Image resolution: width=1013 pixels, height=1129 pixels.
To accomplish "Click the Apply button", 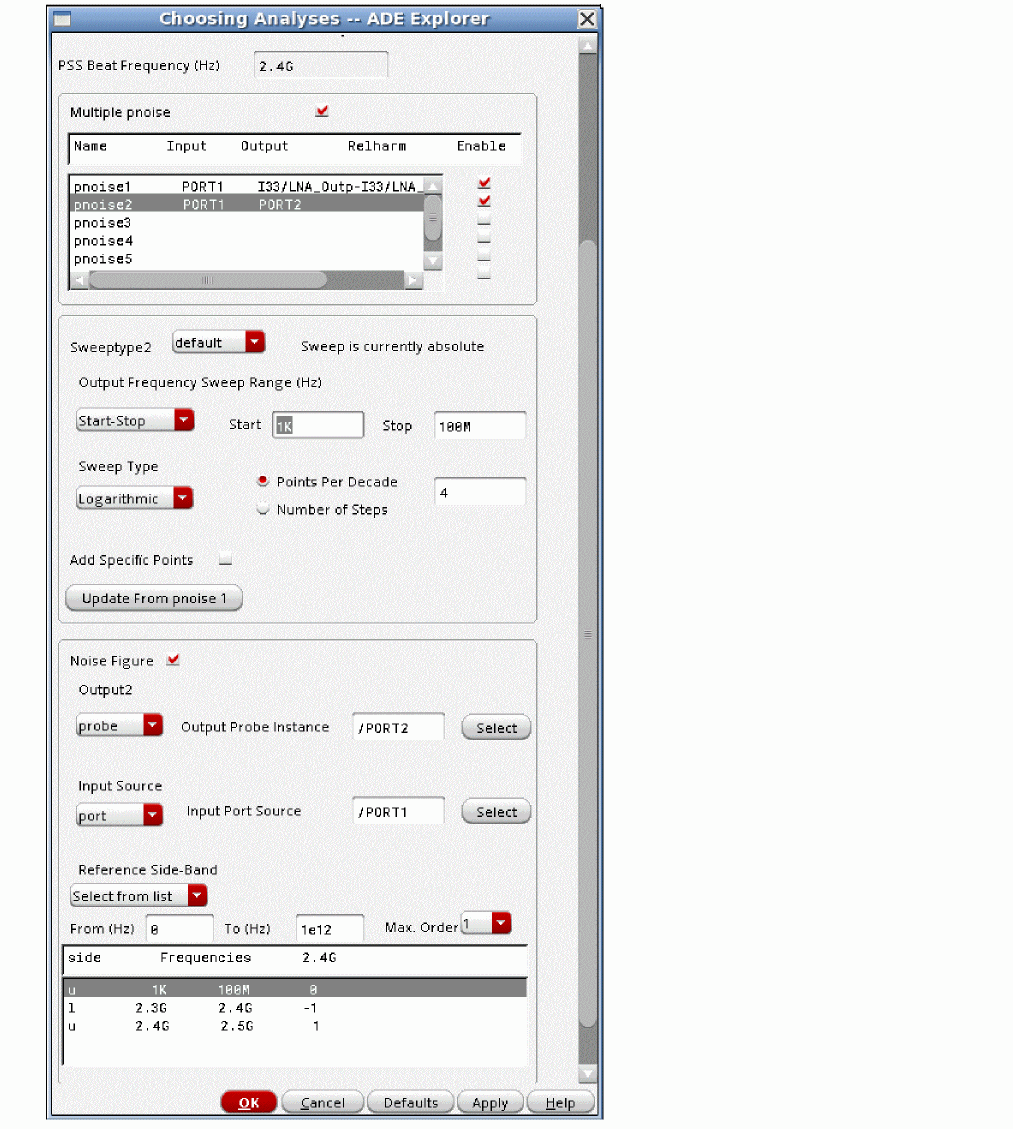I will (x=490, y=1102).
